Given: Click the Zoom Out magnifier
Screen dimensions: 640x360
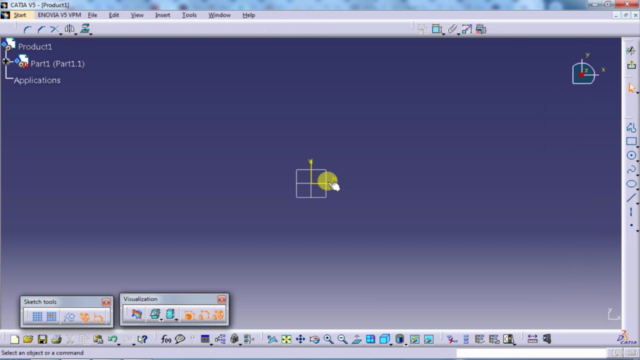Looking at the screenshot, I should coord(342,339).
